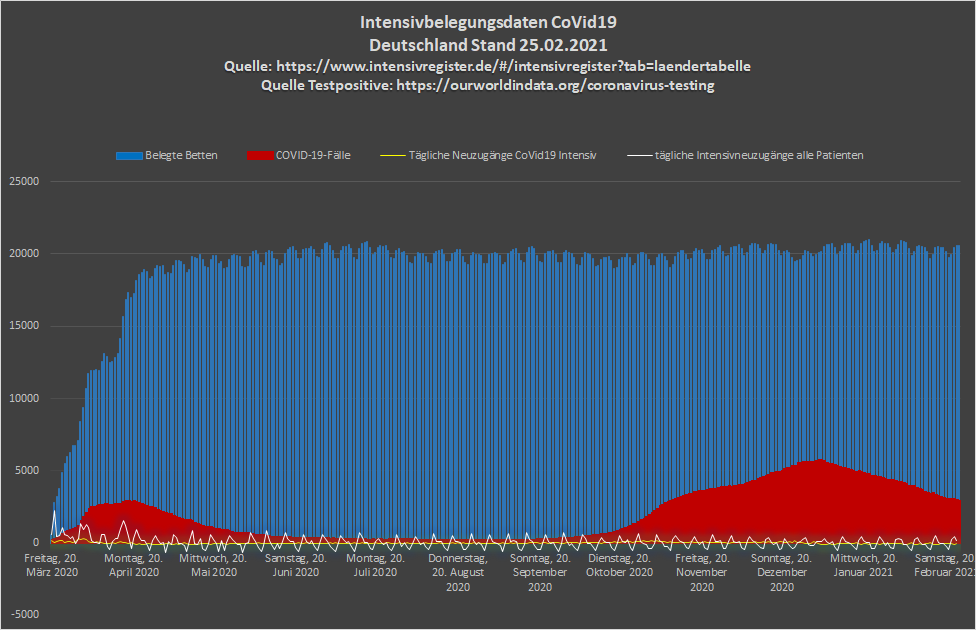This screenshot has width=976, height=630.
Task: Click the intensivregister.de source URL line
Action: [487, 66]
